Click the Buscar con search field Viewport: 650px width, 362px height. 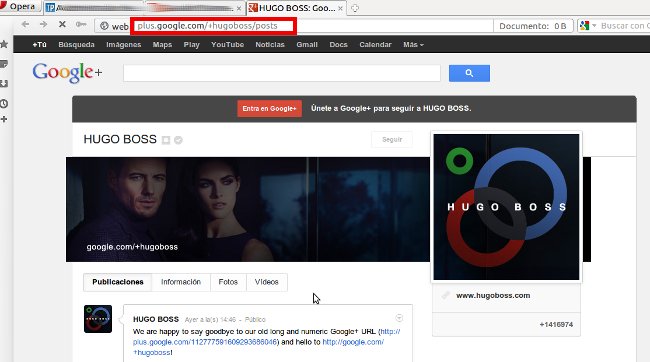625,26
